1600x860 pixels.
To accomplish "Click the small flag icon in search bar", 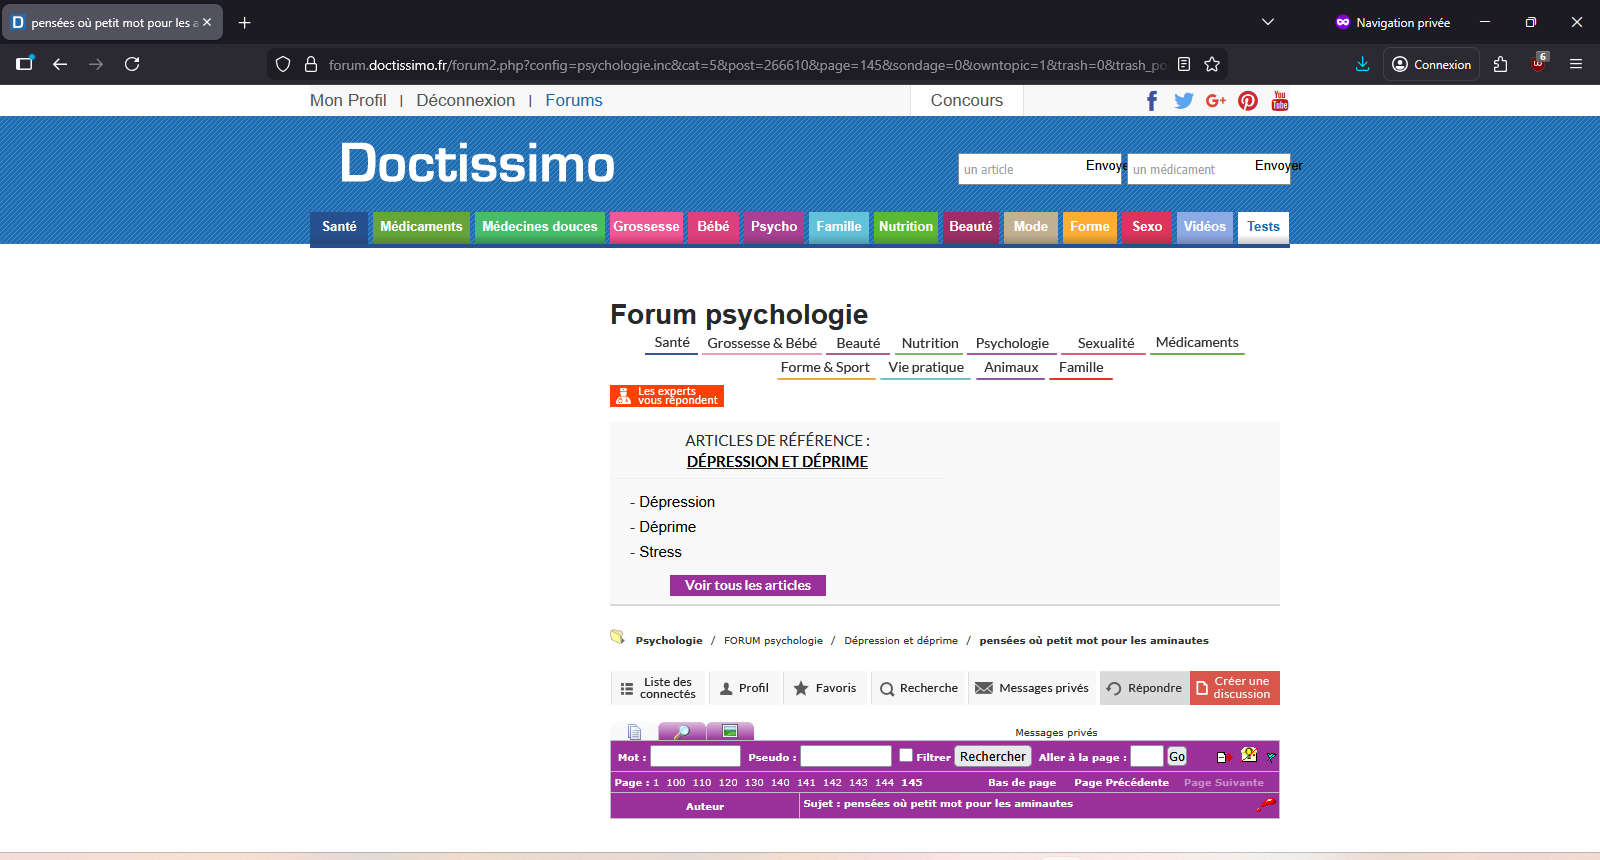I will [1272, 757].
